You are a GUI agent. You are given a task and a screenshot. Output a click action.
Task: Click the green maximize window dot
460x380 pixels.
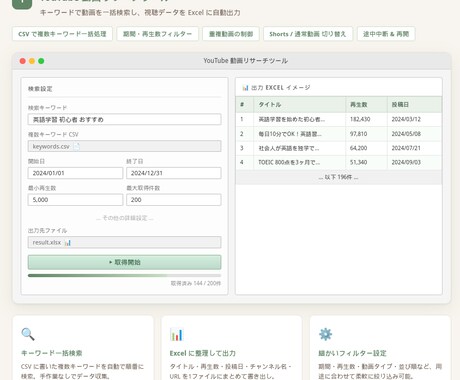point(41,61)
